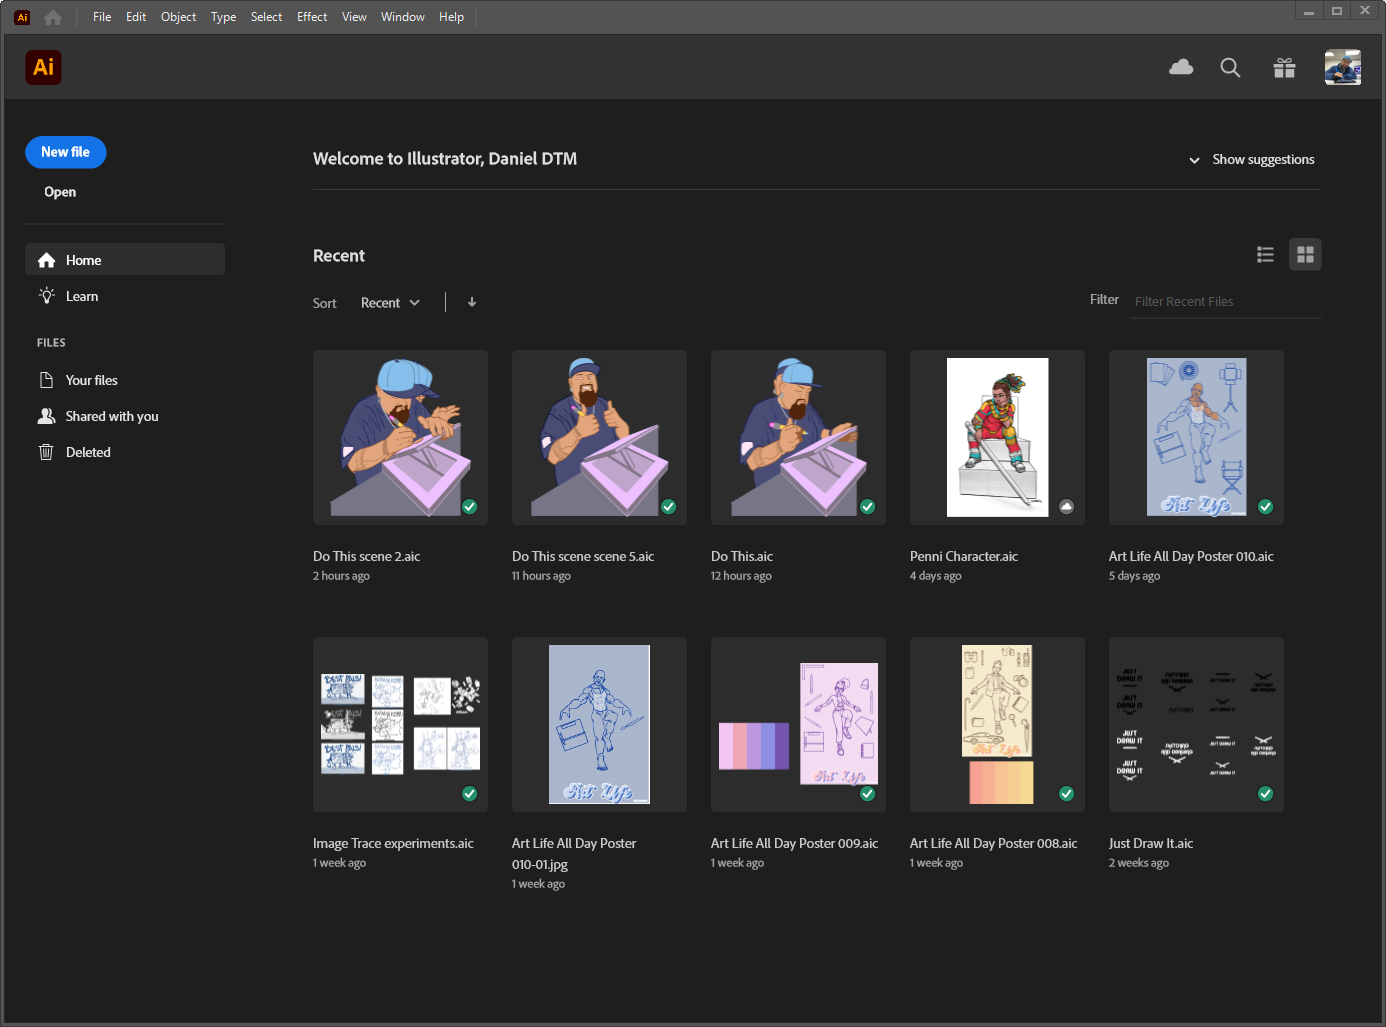
Task: Open Image Trace experiments.aic thumbnail
Action: (400, 724)
